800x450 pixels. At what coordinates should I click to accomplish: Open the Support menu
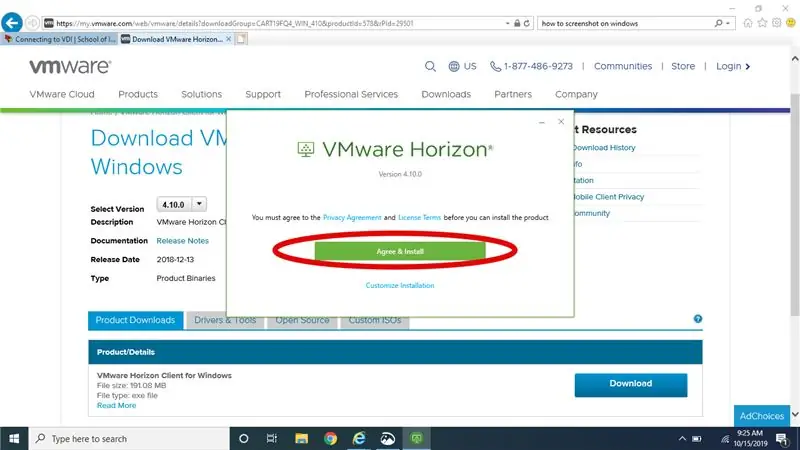(x=263, y=94)
